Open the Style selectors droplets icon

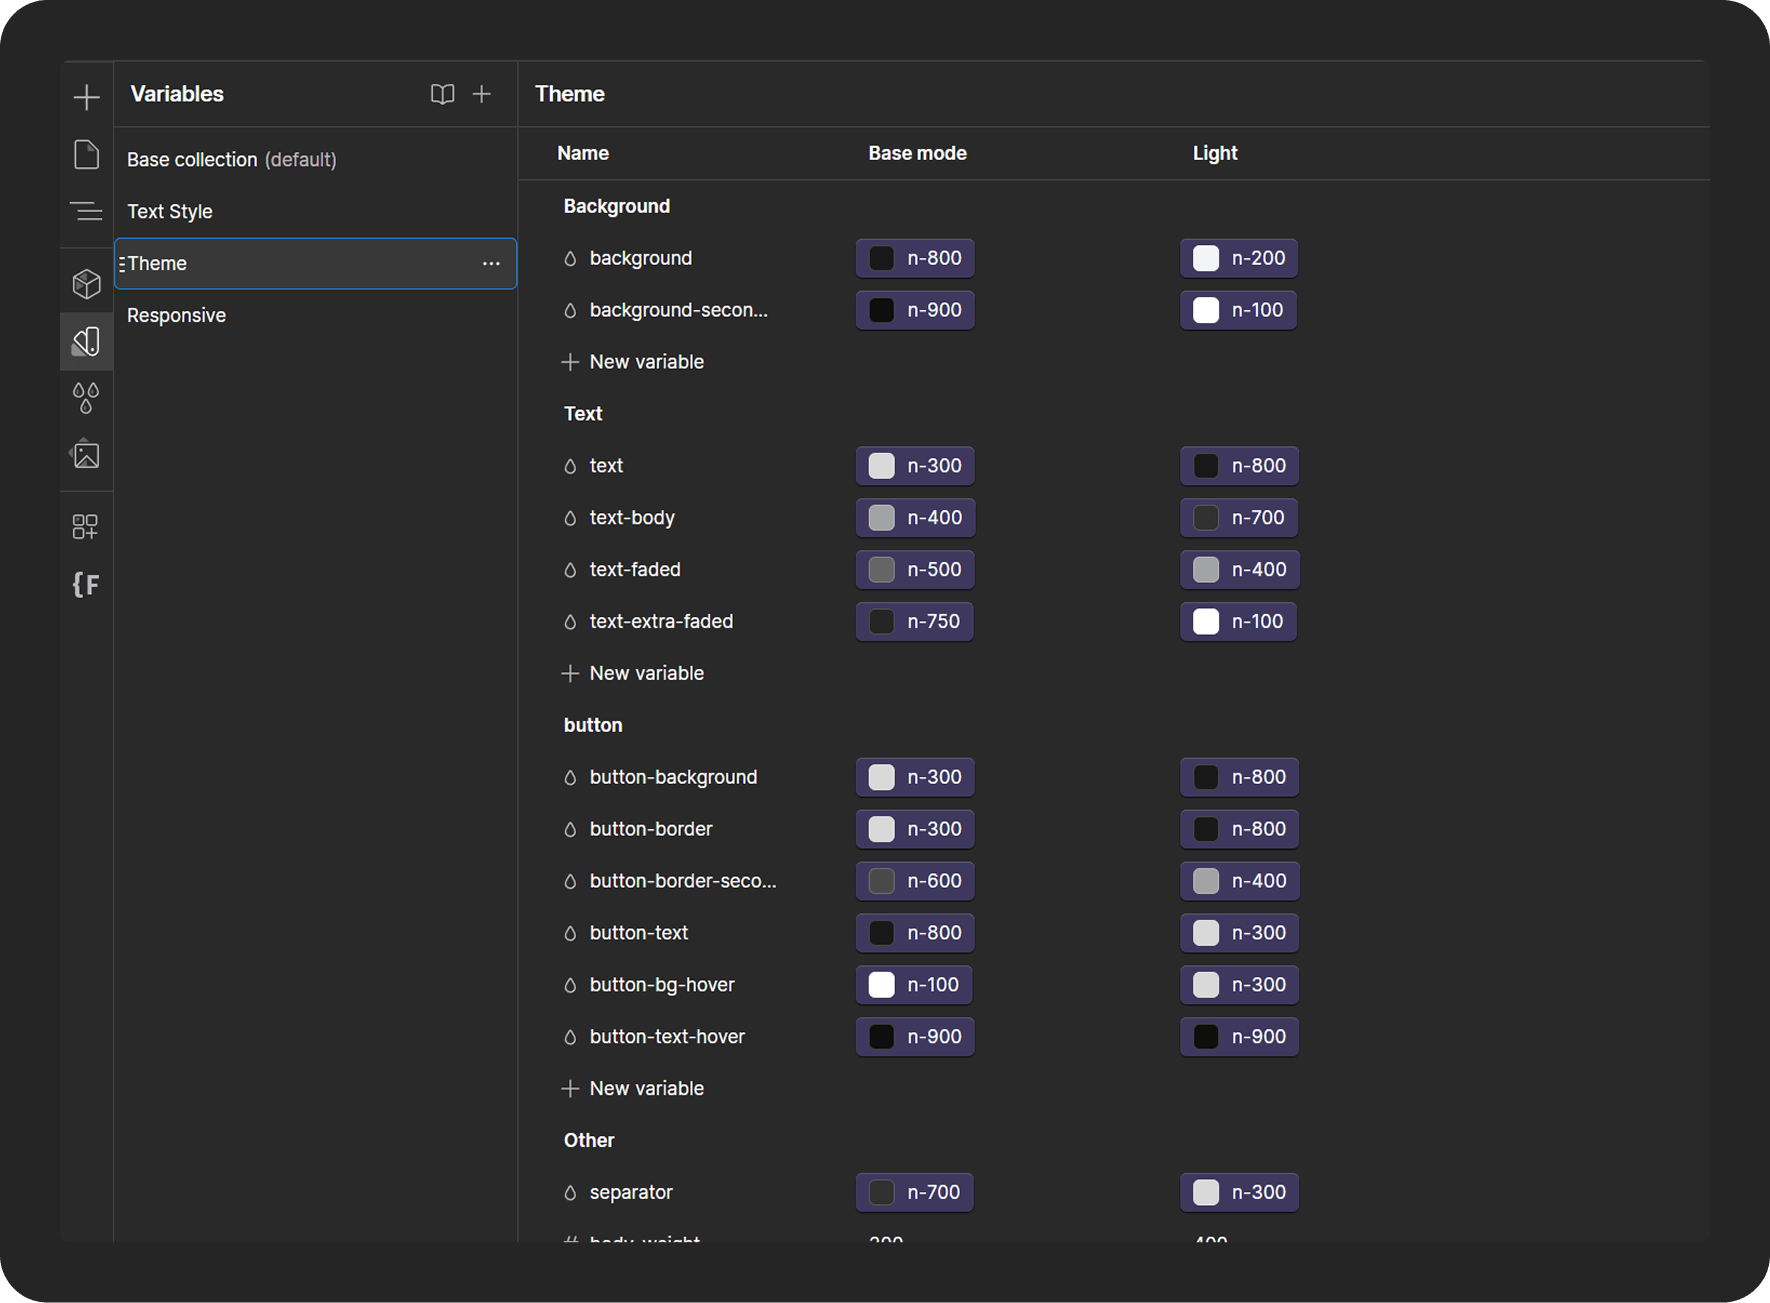point(87,398)
